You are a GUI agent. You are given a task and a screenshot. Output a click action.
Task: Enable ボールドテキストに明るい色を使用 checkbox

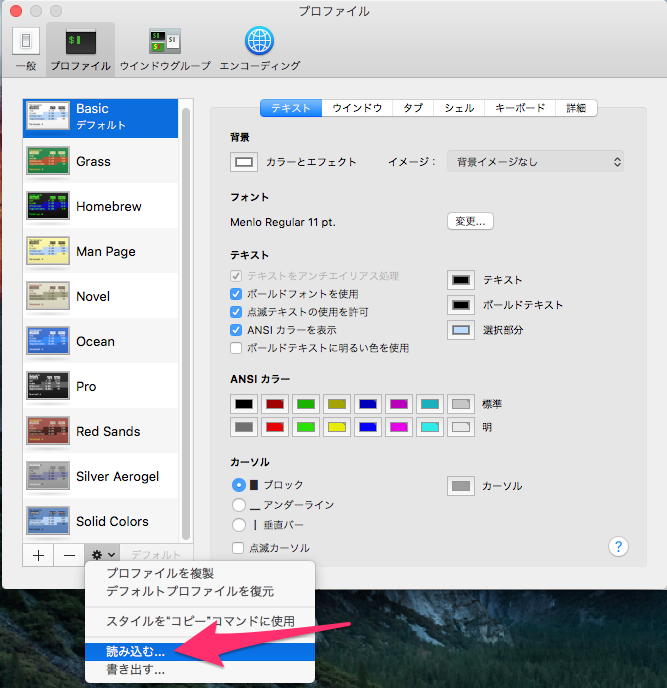(236, 348)
